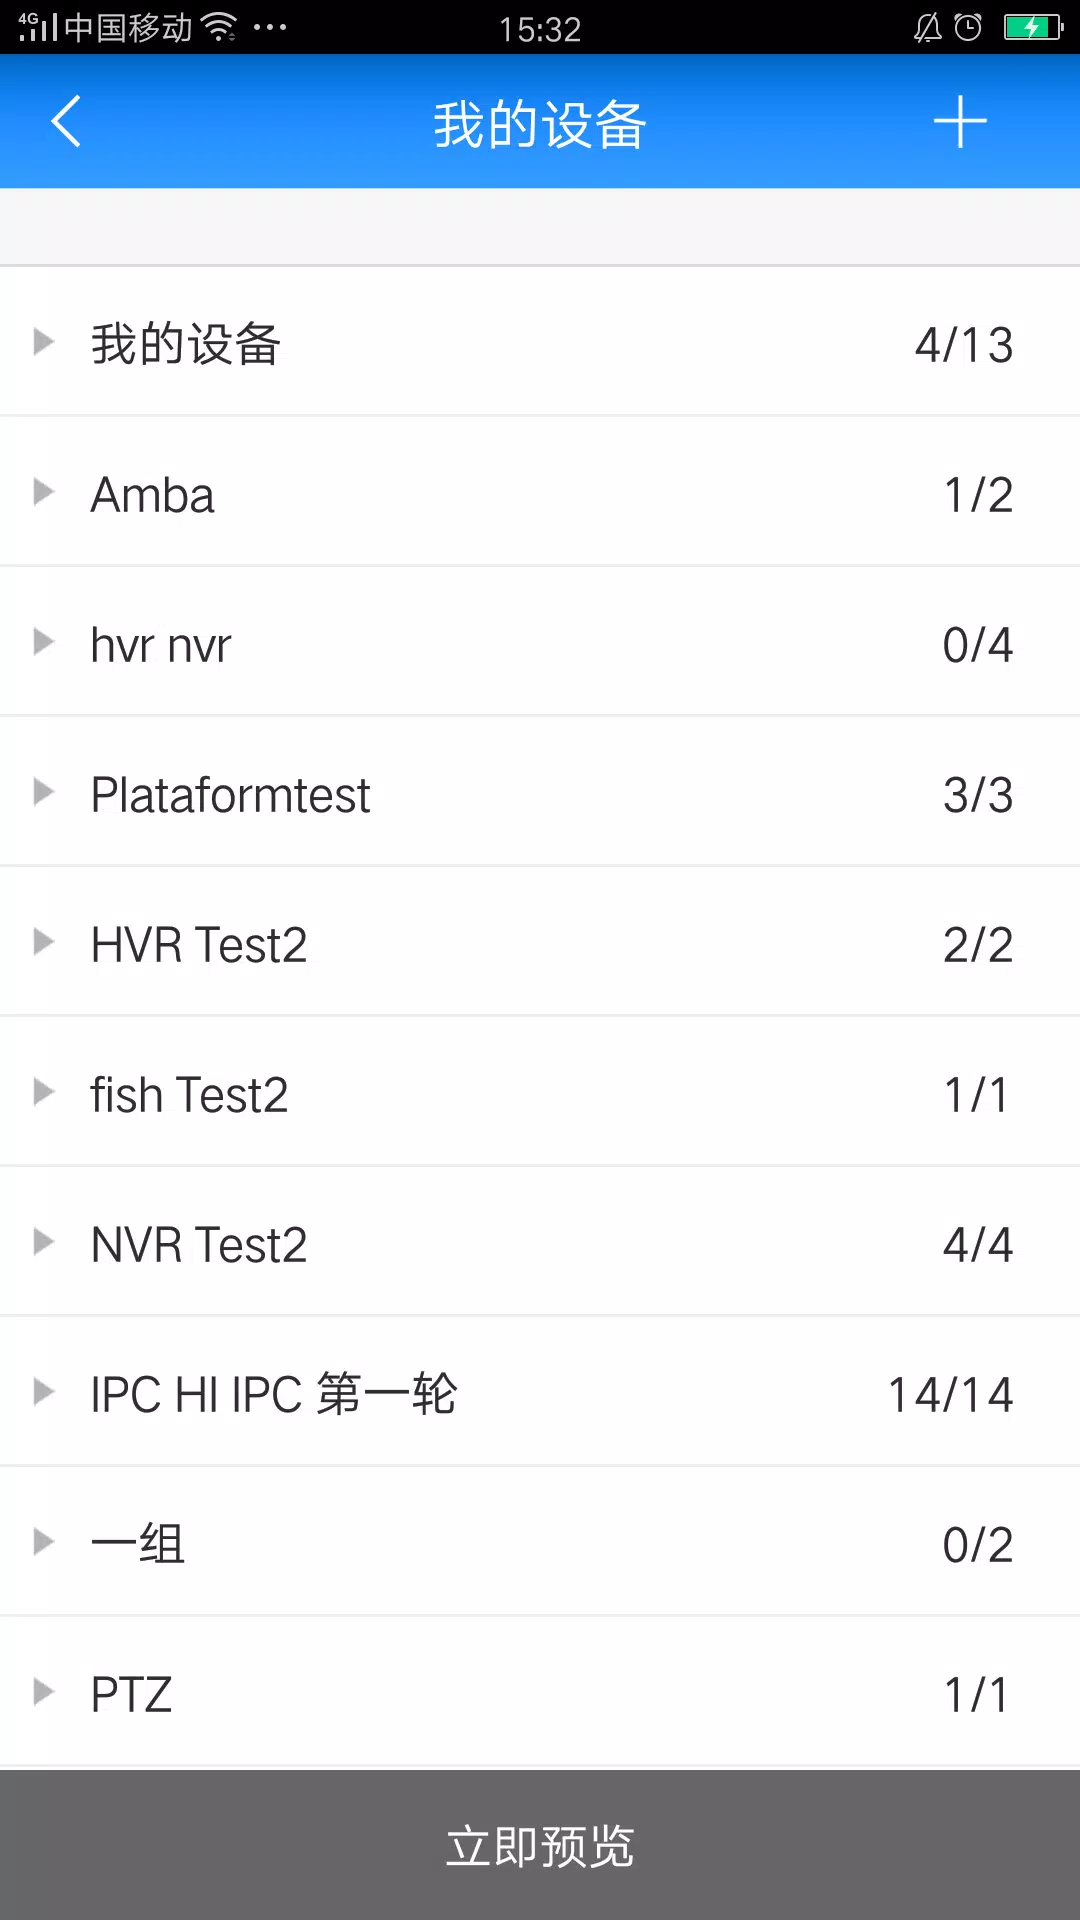1080x1920 pixels.
Task: Tap the plus icon to add device
Action: tap(960, 122)
